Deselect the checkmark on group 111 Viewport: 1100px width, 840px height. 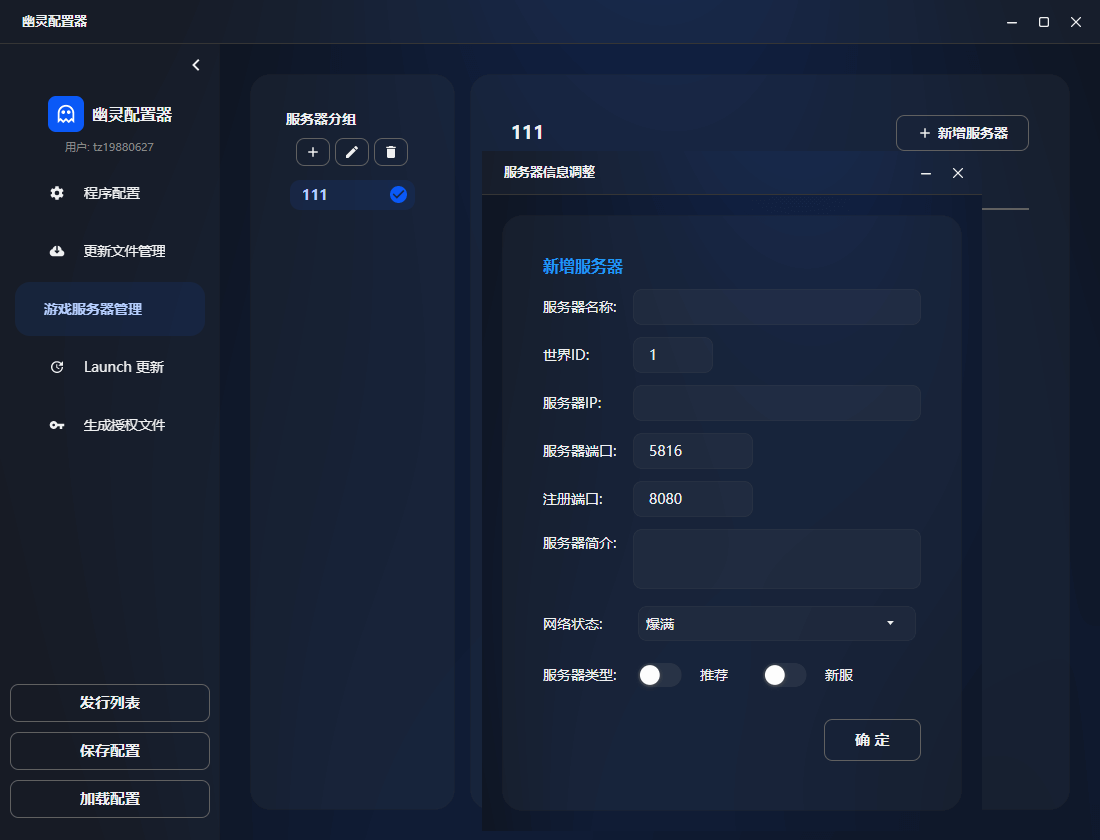point(398,195)
